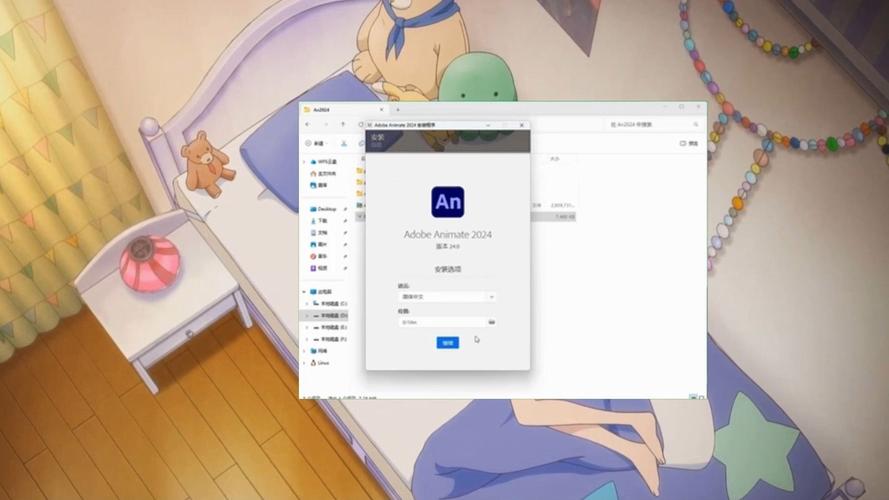This screenshot has height=500, width=889.
Task: Close the Adobe Animate 2024 installer window
Action: 522,125
